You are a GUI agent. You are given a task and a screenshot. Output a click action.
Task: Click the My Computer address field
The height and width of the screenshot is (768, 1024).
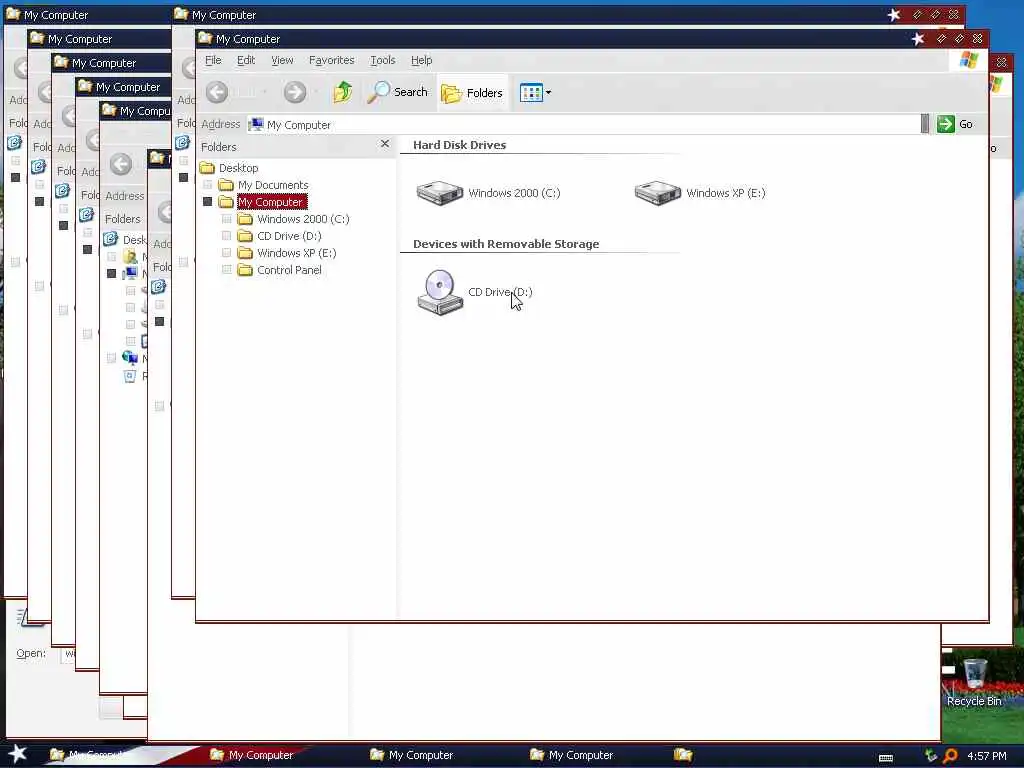[x=584, y=124]
